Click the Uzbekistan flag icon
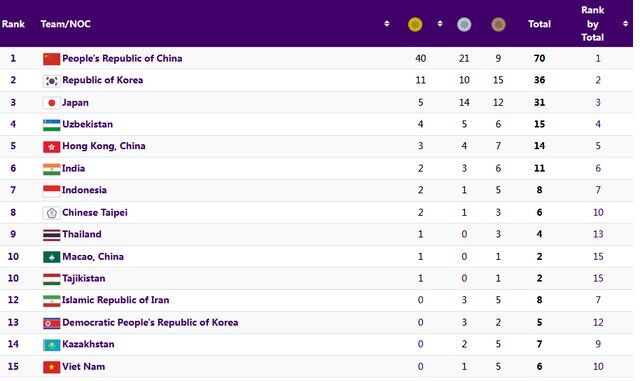The image size is (640, 381). (x=51, y=125)
